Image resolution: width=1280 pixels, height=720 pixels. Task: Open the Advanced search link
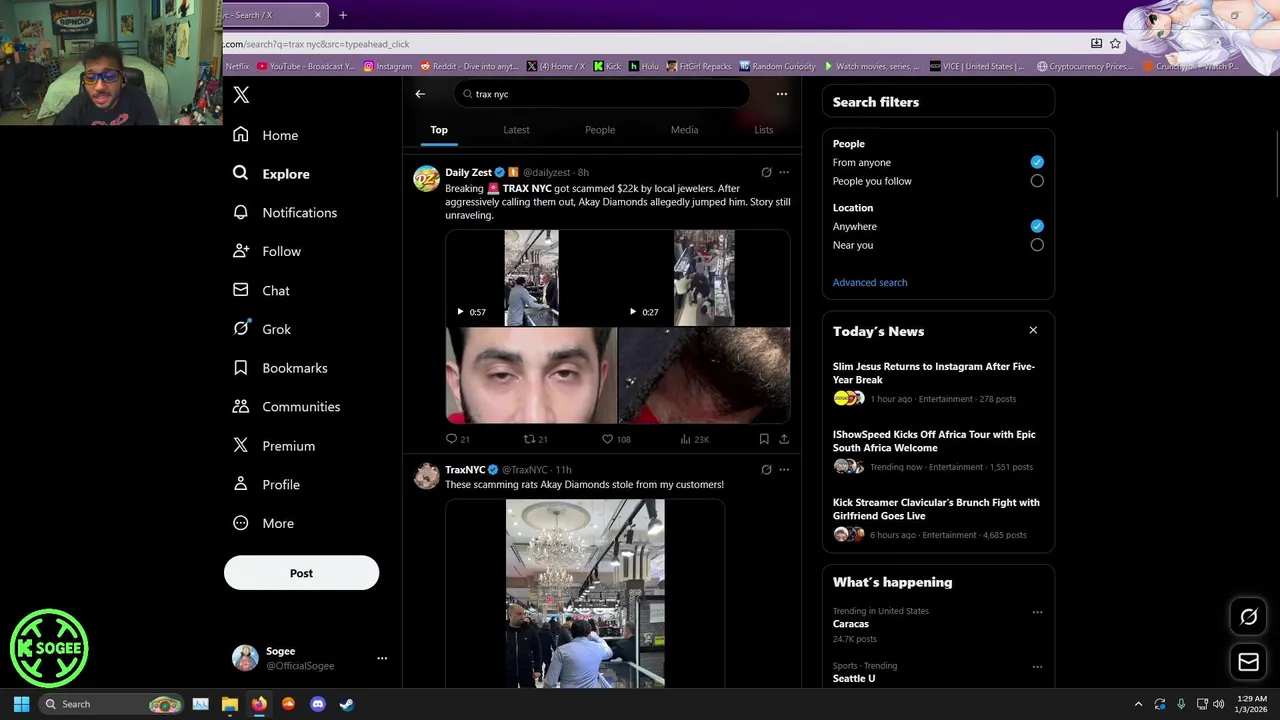pyautogui.click(x=870, y=283)
